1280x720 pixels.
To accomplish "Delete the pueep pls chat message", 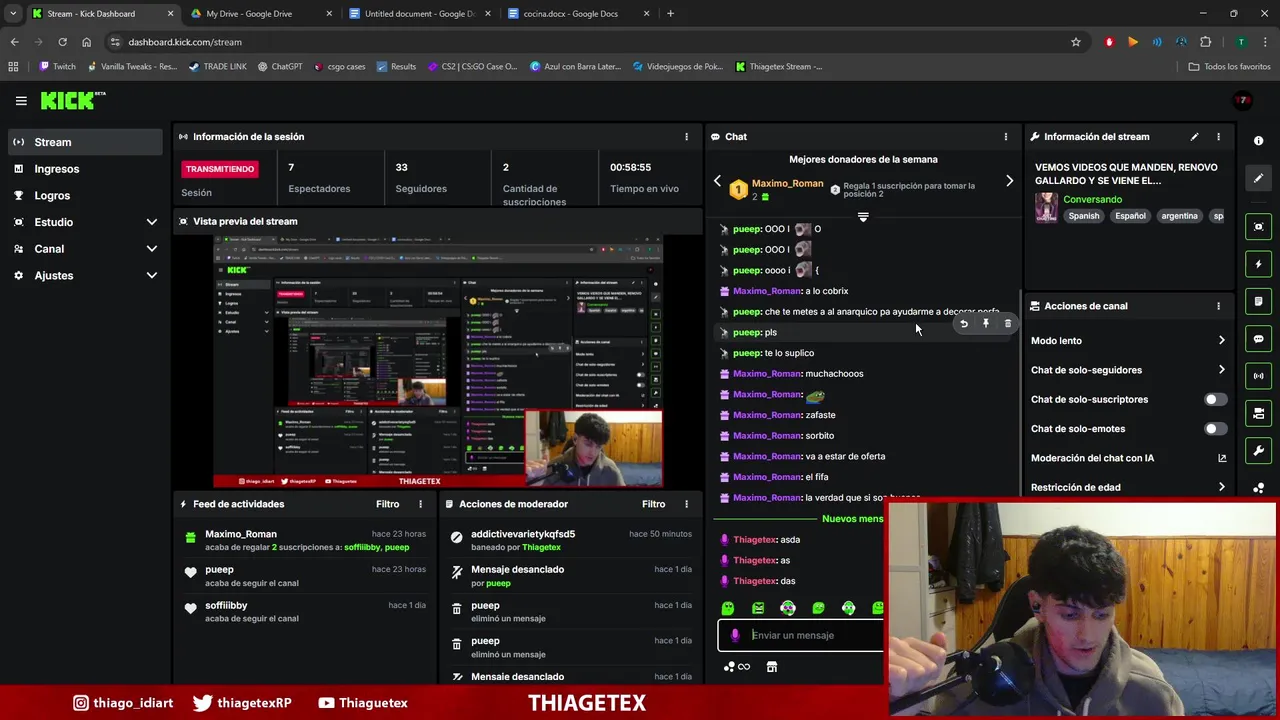I will point(1008,324).
